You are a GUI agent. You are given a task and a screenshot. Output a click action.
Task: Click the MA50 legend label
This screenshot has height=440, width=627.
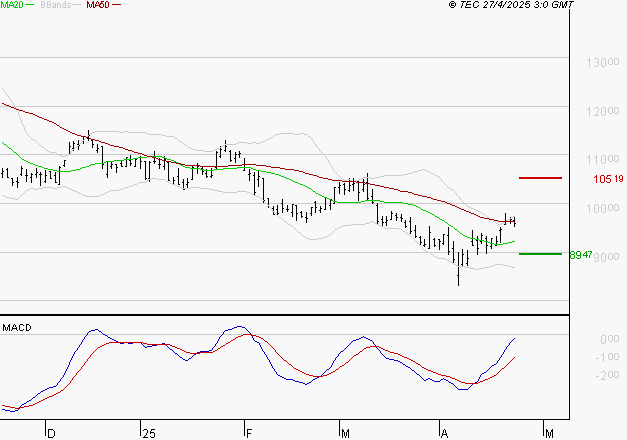tap(97, 6)
